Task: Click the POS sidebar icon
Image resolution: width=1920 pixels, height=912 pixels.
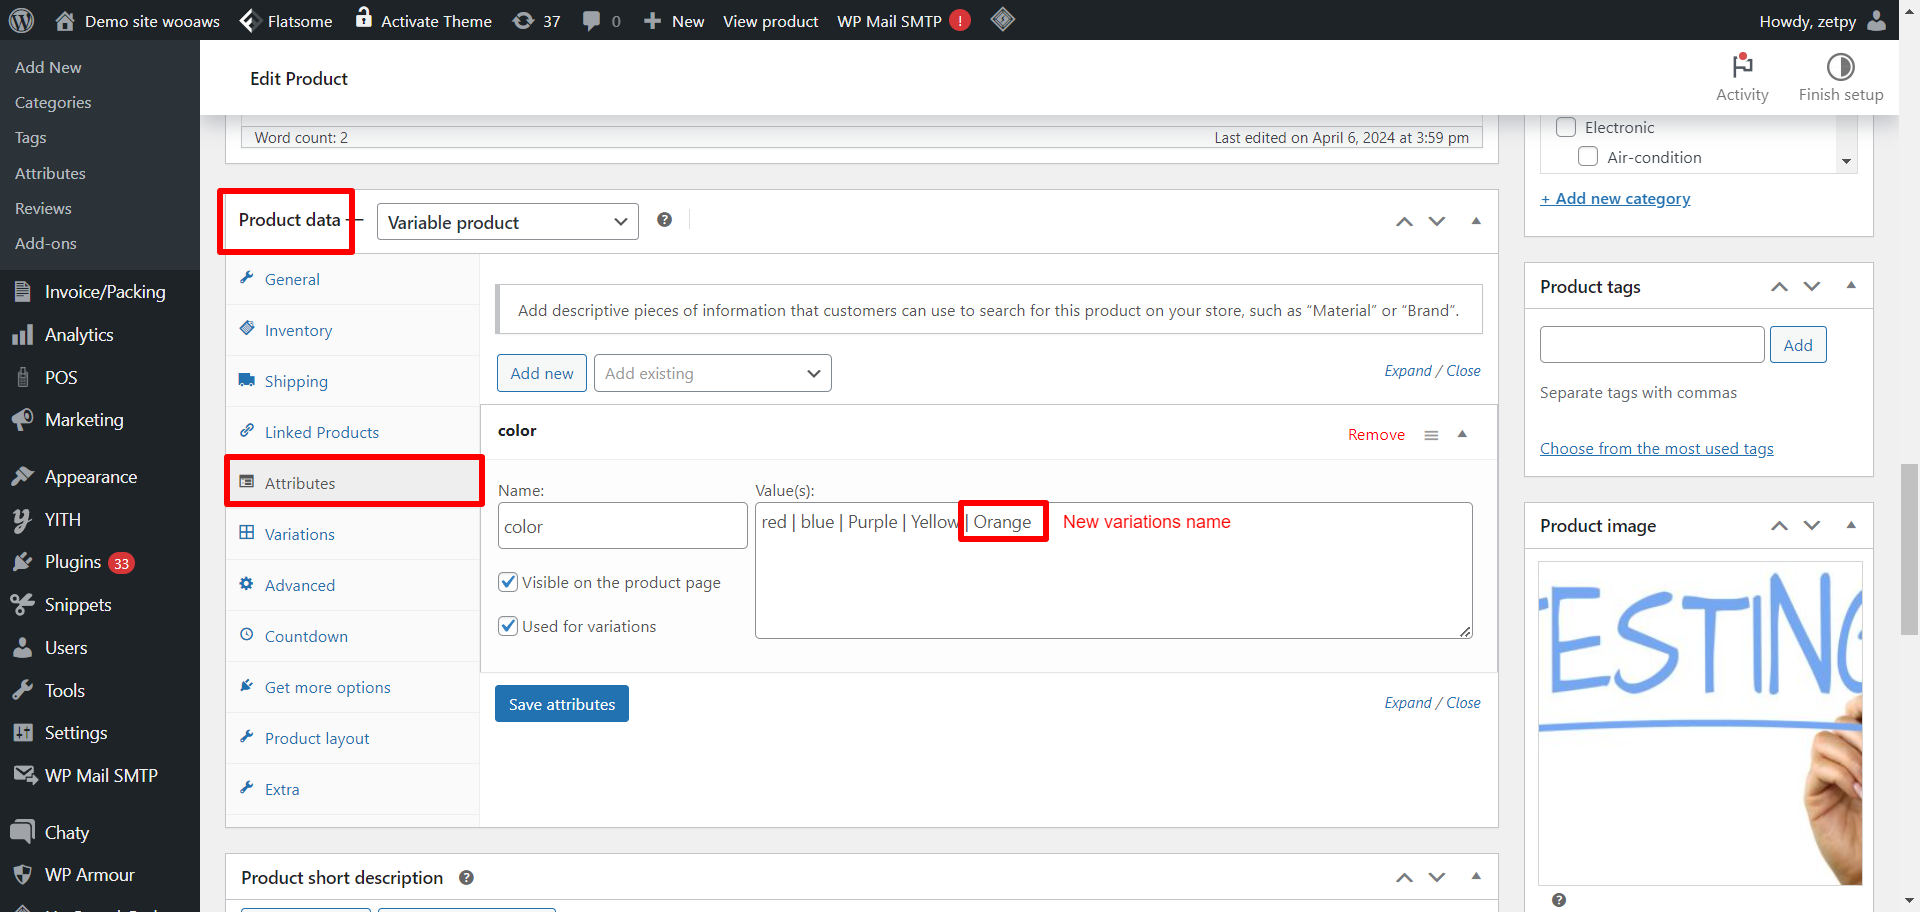Action: click(x=23, y=377)
